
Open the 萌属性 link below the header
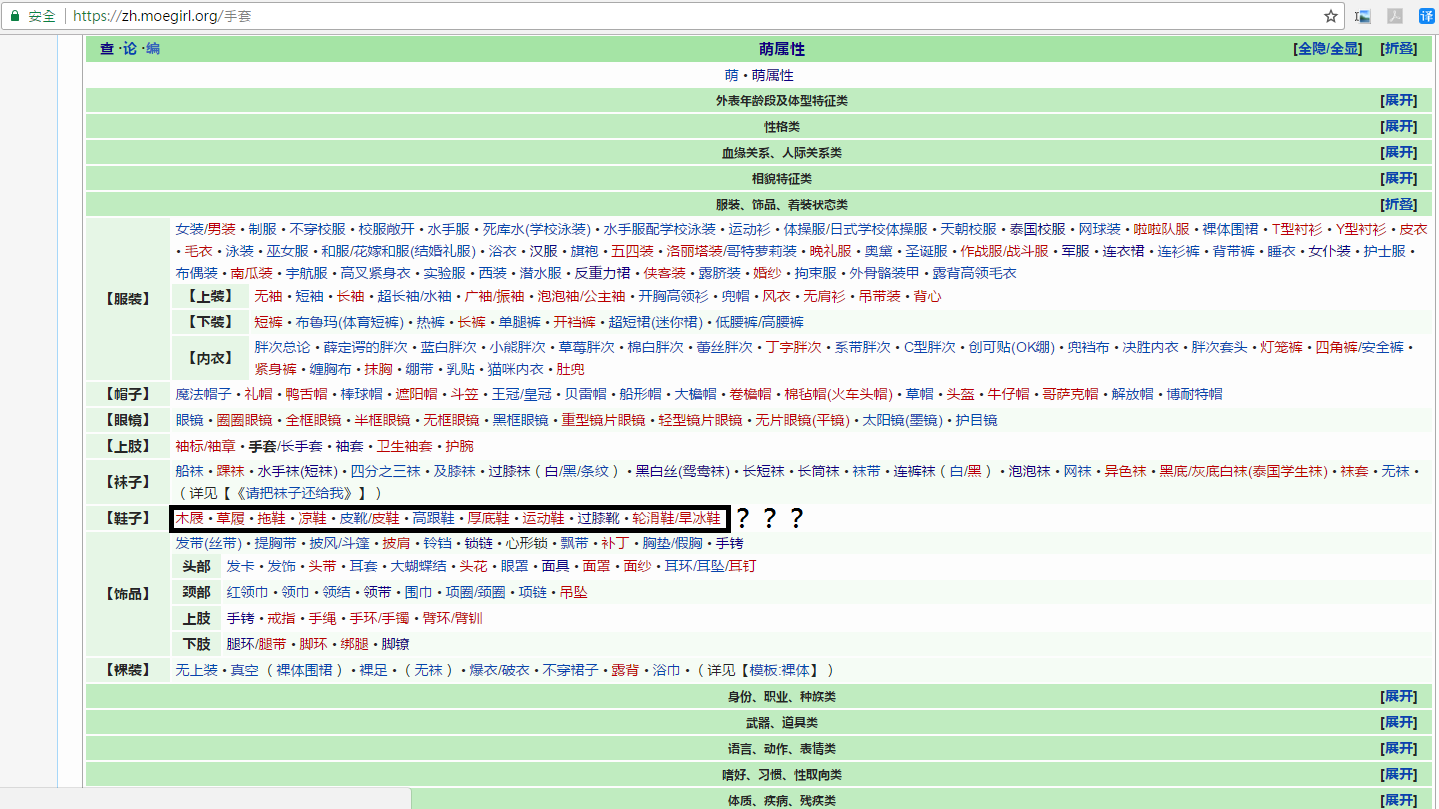pos(774,75)
